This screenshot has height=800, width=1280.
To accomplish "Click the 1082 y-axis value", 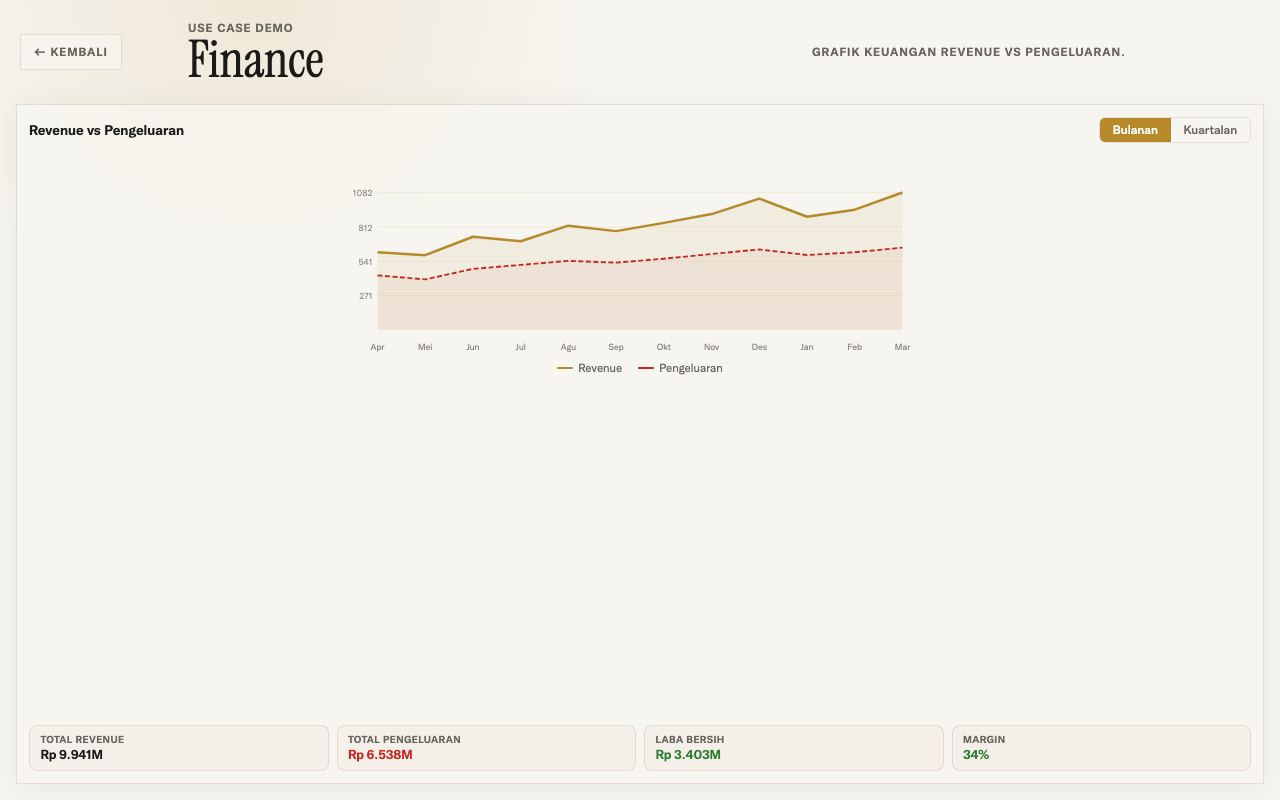I will (362, 193).
